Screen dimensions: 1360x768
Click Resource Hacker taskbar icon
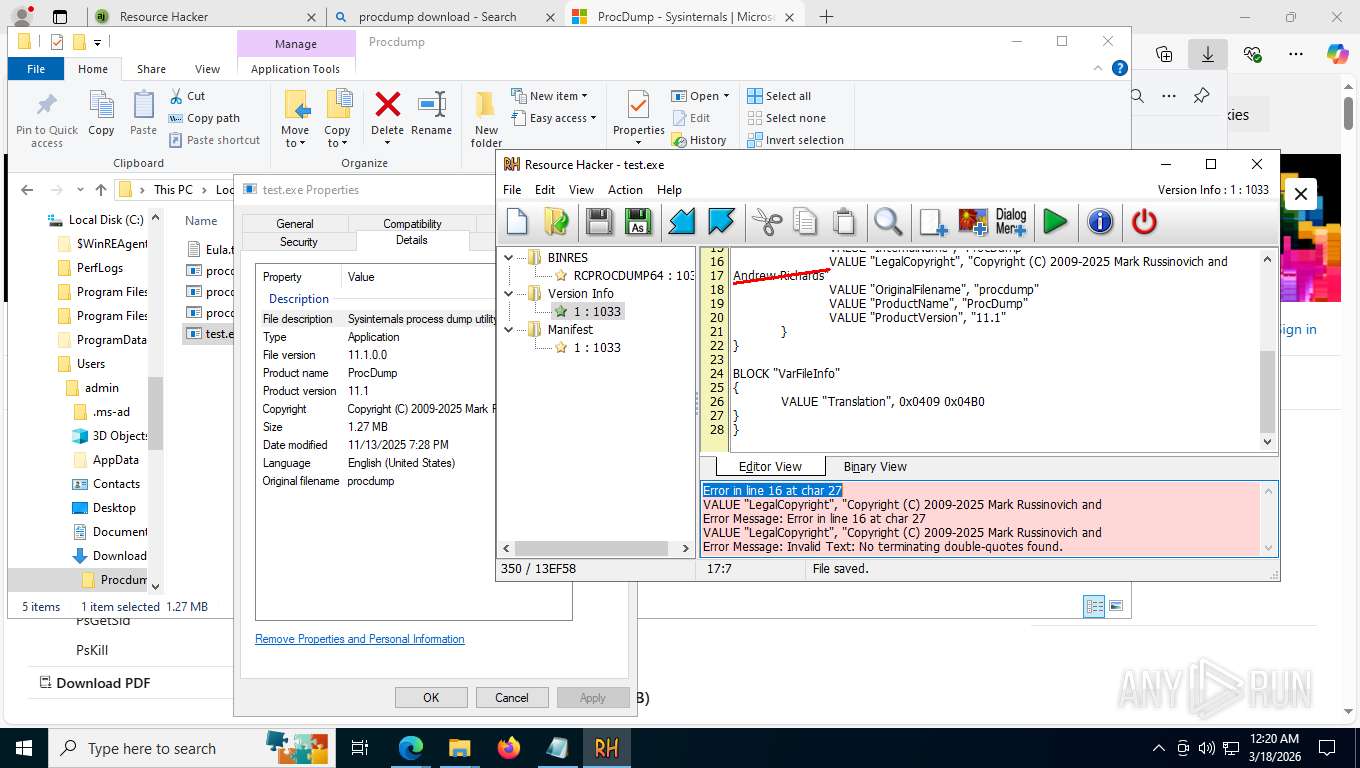click(x=606, y=748)
